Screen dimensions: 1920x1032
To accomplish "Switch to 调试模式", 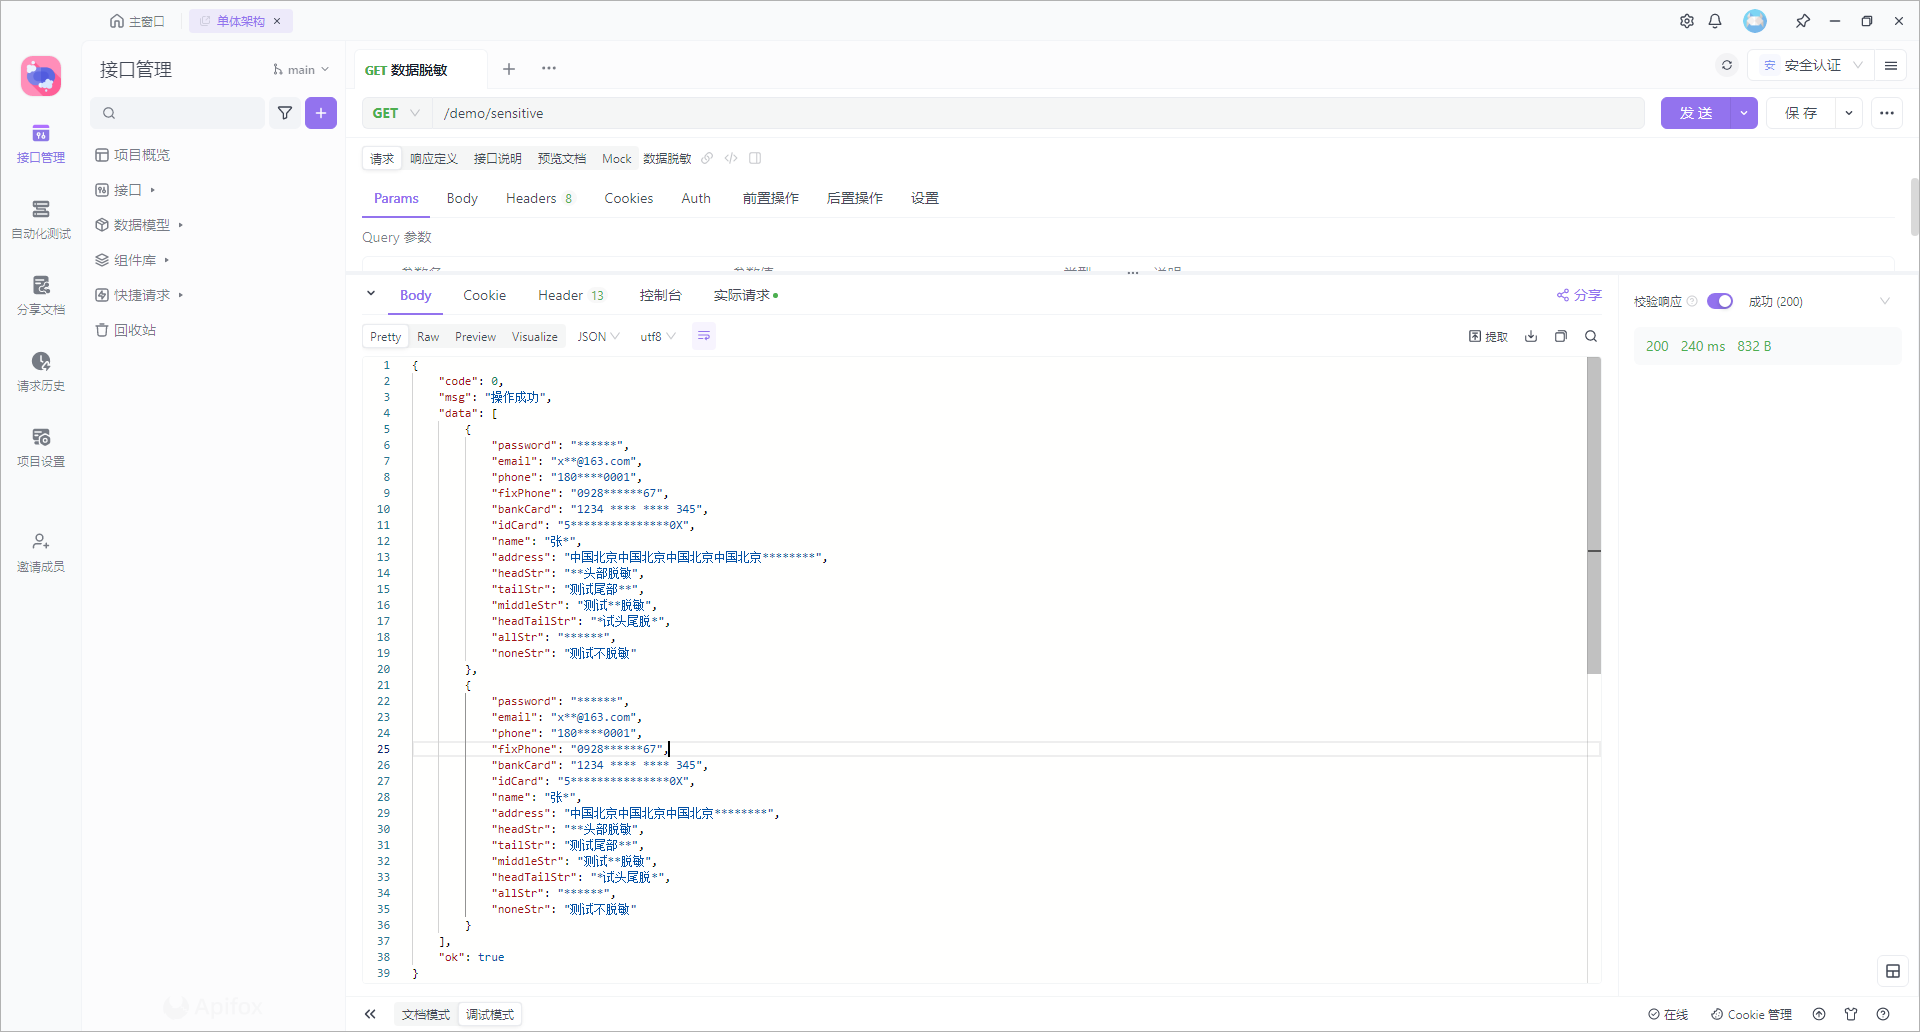I will click(x=490, y=1014).
